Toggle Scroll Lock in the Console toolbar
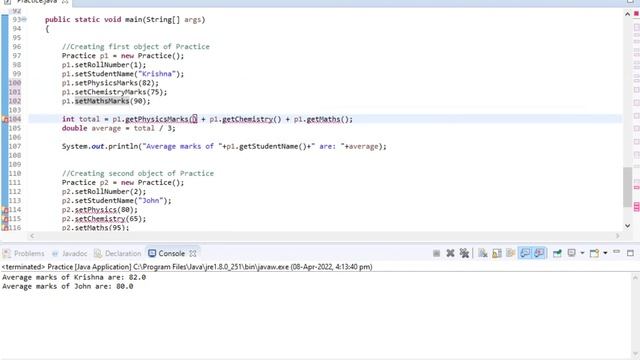The image size is (640, 360). 497,253
